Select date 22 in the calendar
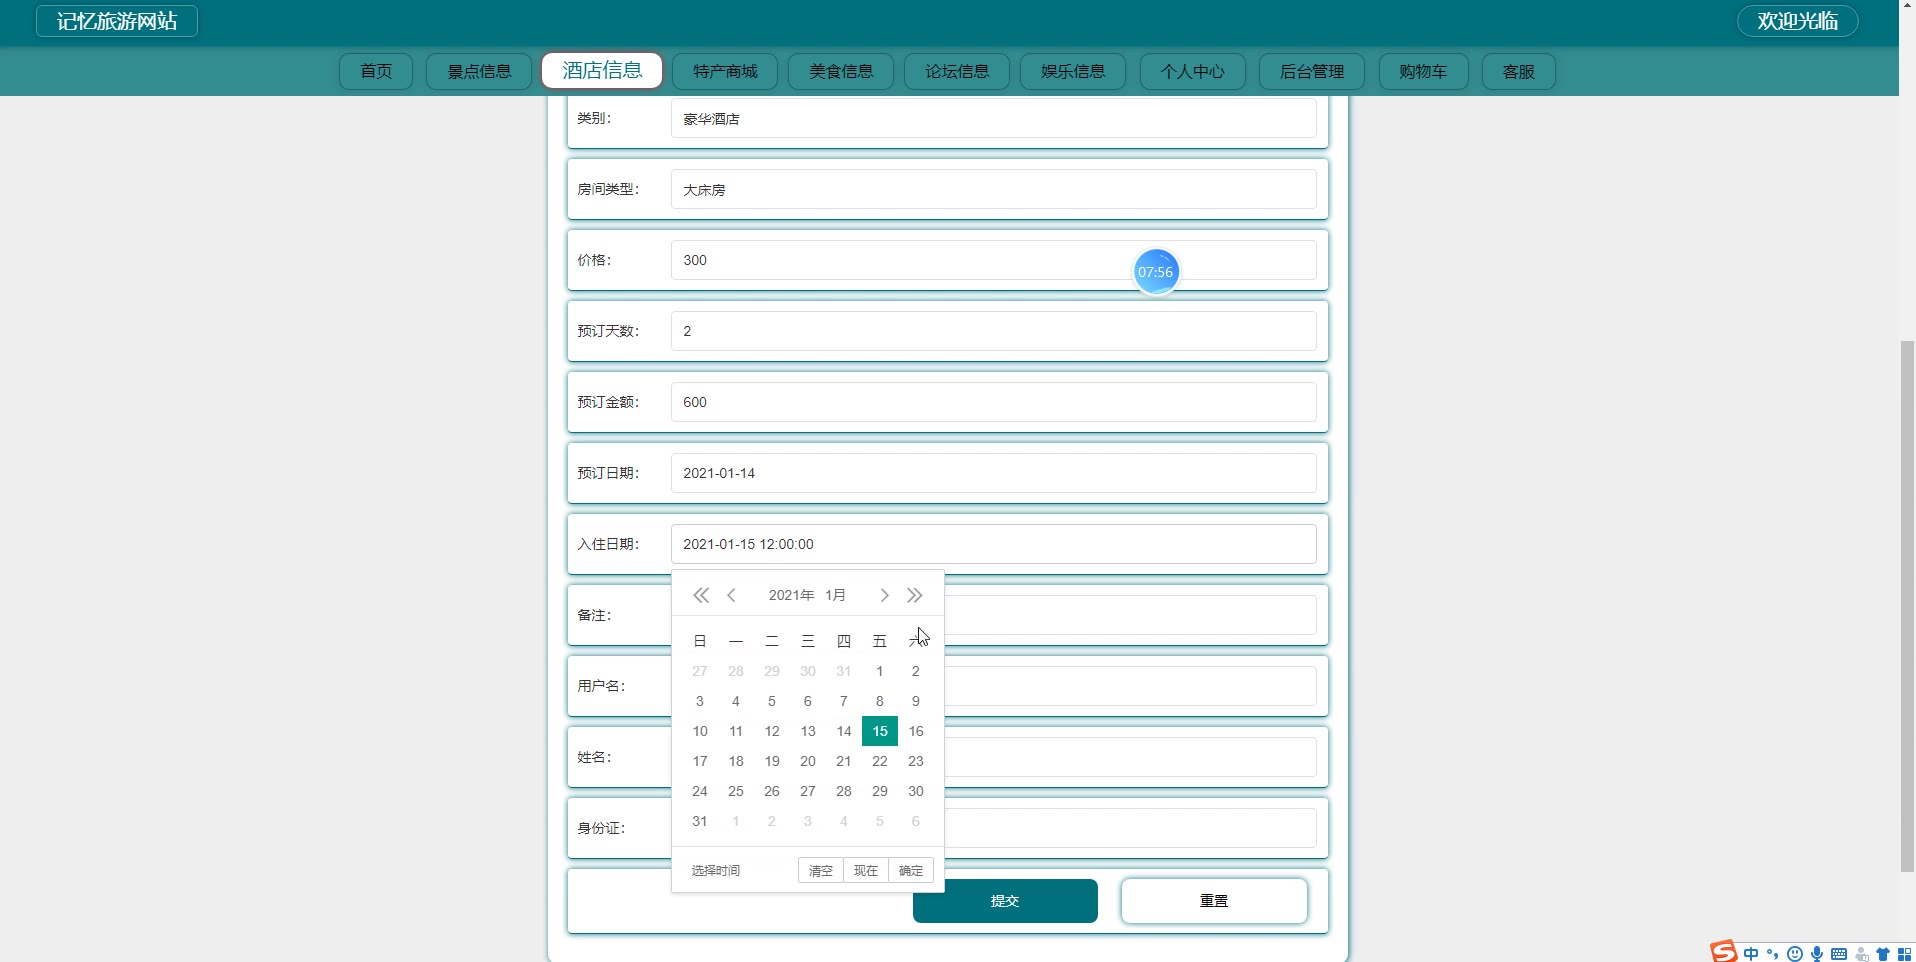This screenshot has height=962, width=1916. coord(880,761)
